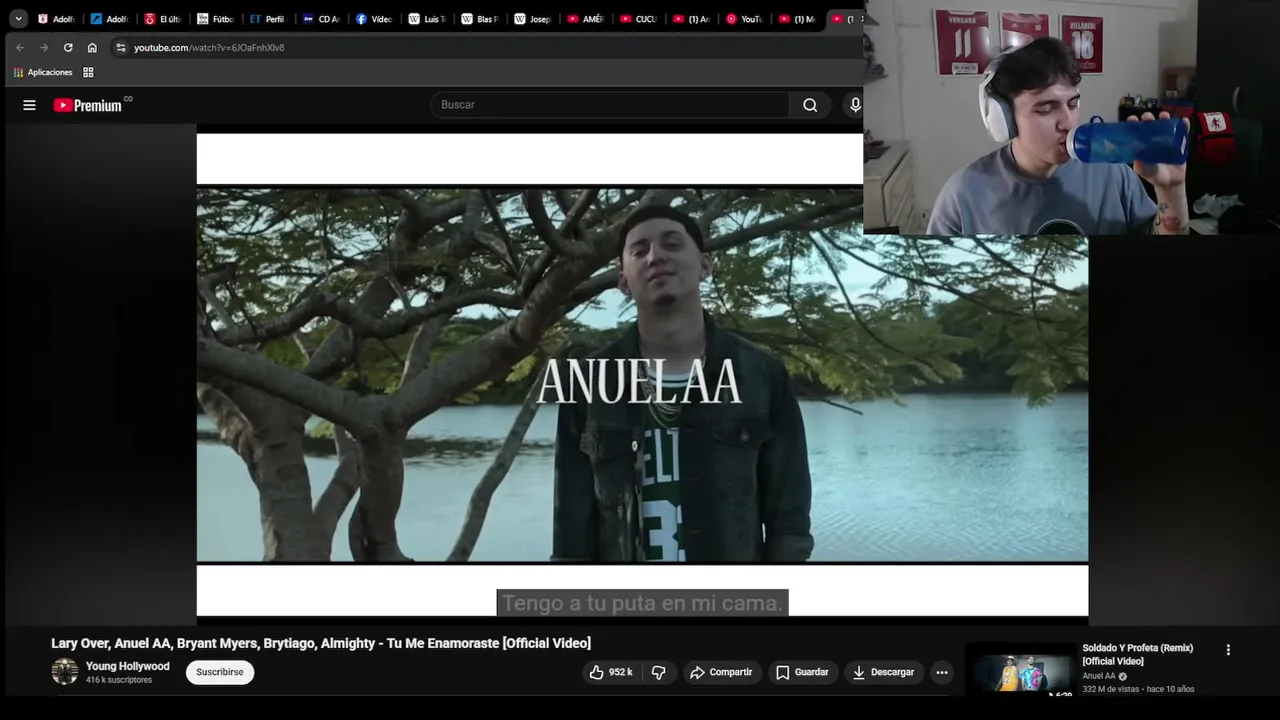Image resolution: width=1280 pixels, height=720 pixels.
Task: Open options menu for Soldado Y Profeta video
Action: [1228, 650]
